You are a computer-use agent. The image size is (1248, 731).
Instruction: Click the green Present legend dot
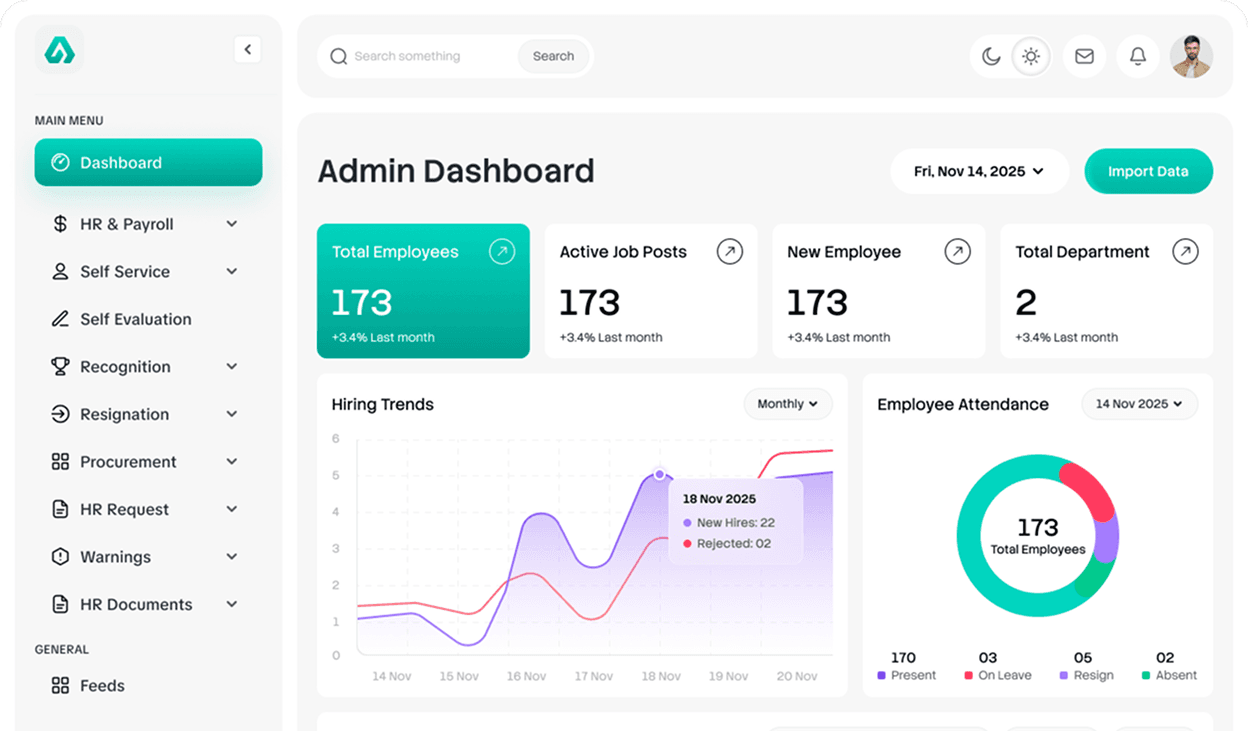point(882,674)
